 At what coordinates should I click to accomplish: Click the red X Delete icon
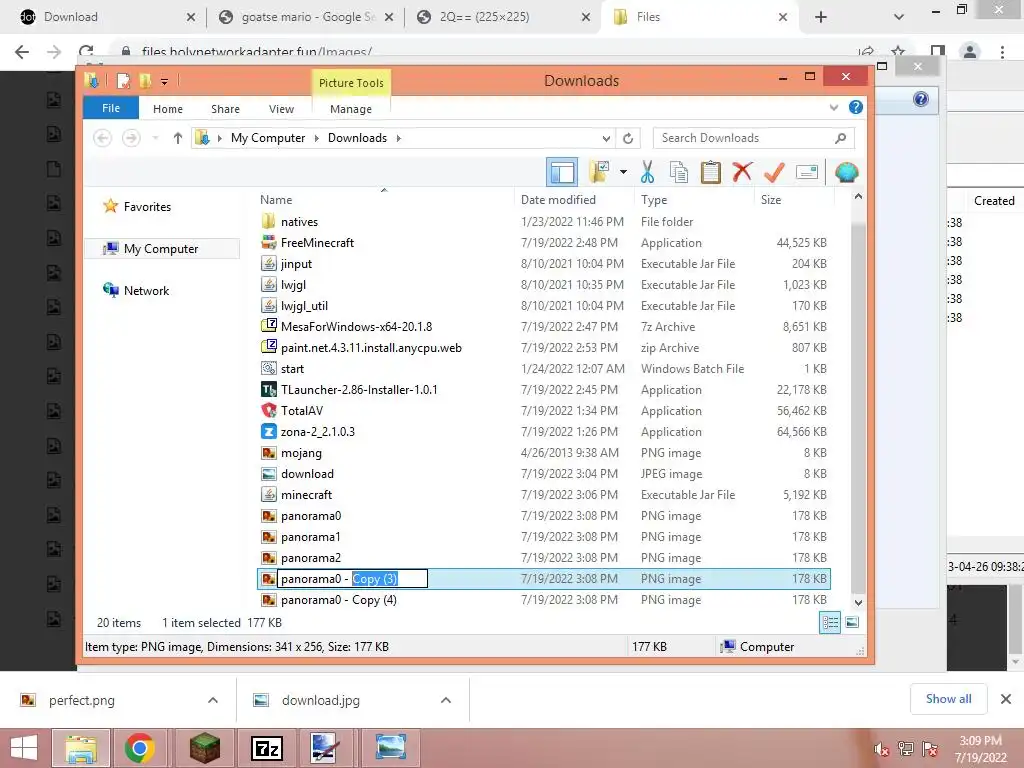point(742,172)
